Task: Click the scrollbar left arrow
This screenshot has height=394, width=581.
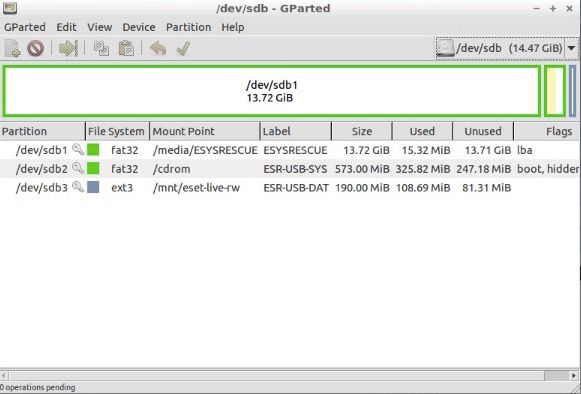Action: click(x=3, y=375)
